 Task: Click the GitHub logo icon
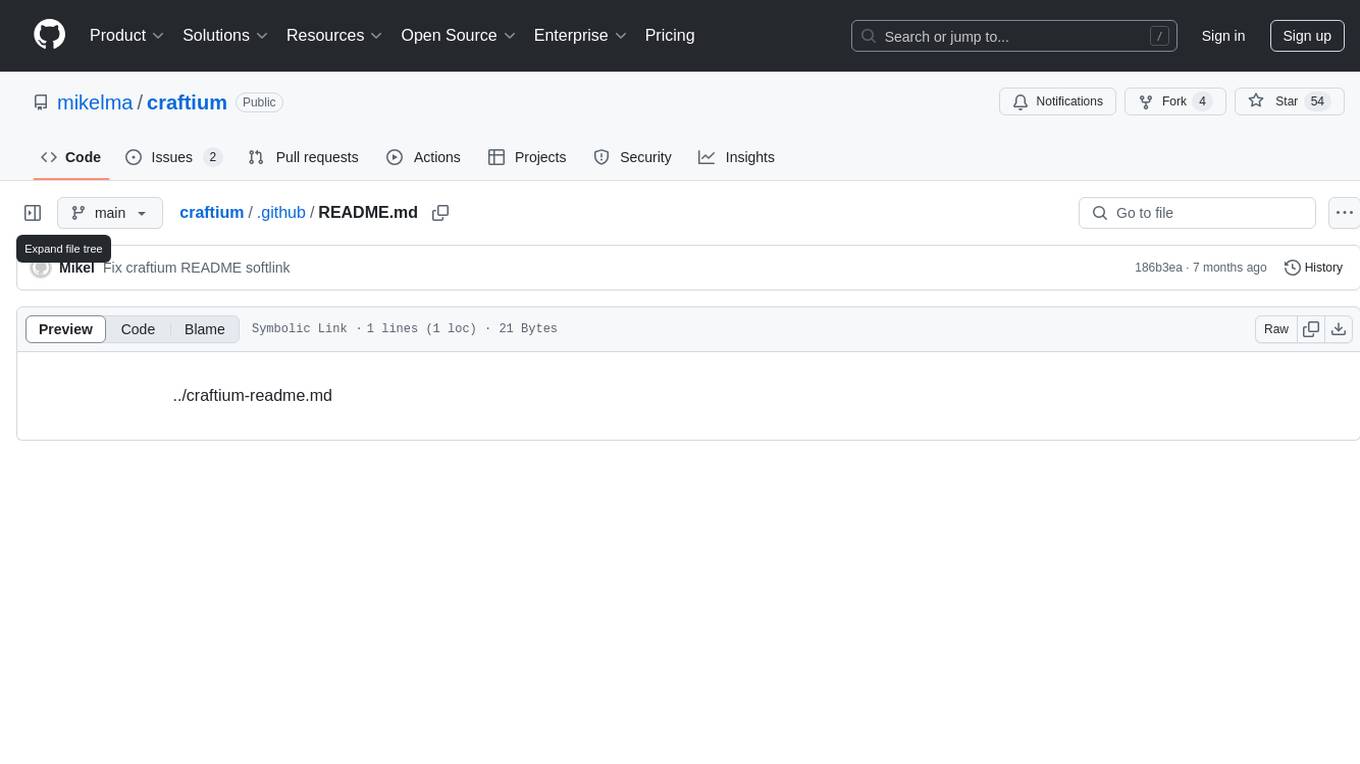point(49,35)
